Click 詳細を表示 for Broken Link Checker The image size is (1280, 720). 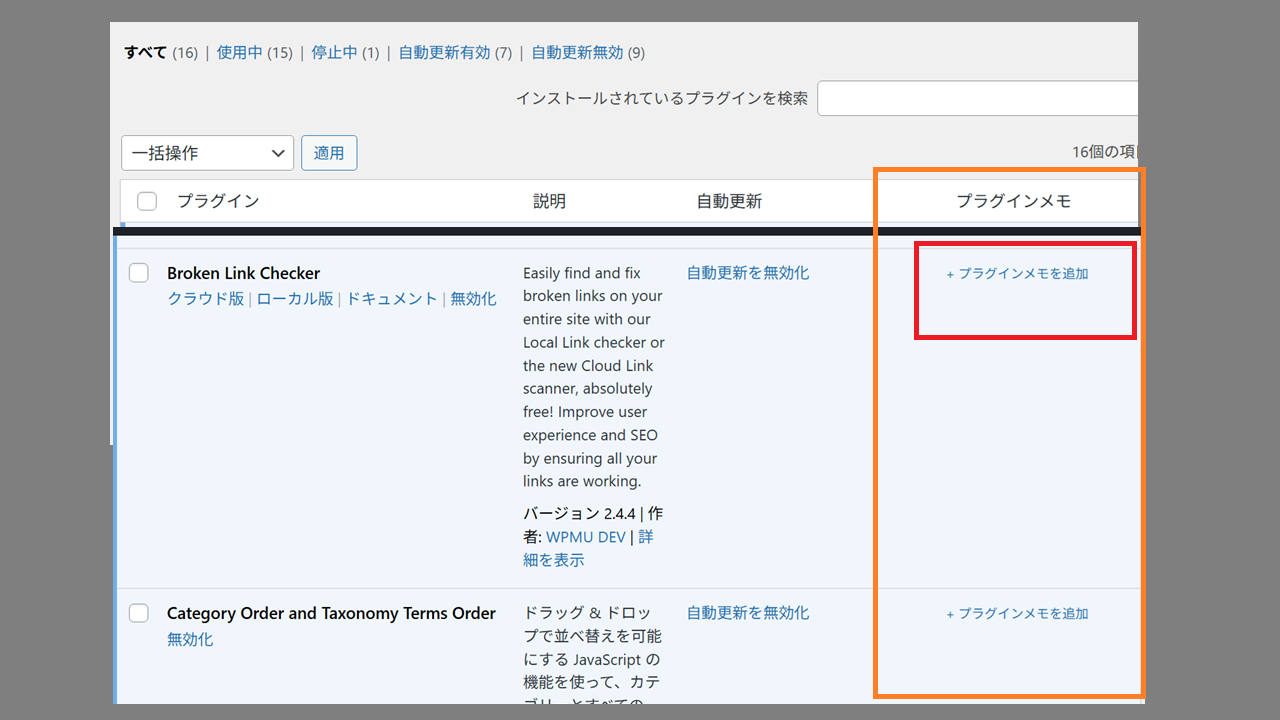point(588,548)
